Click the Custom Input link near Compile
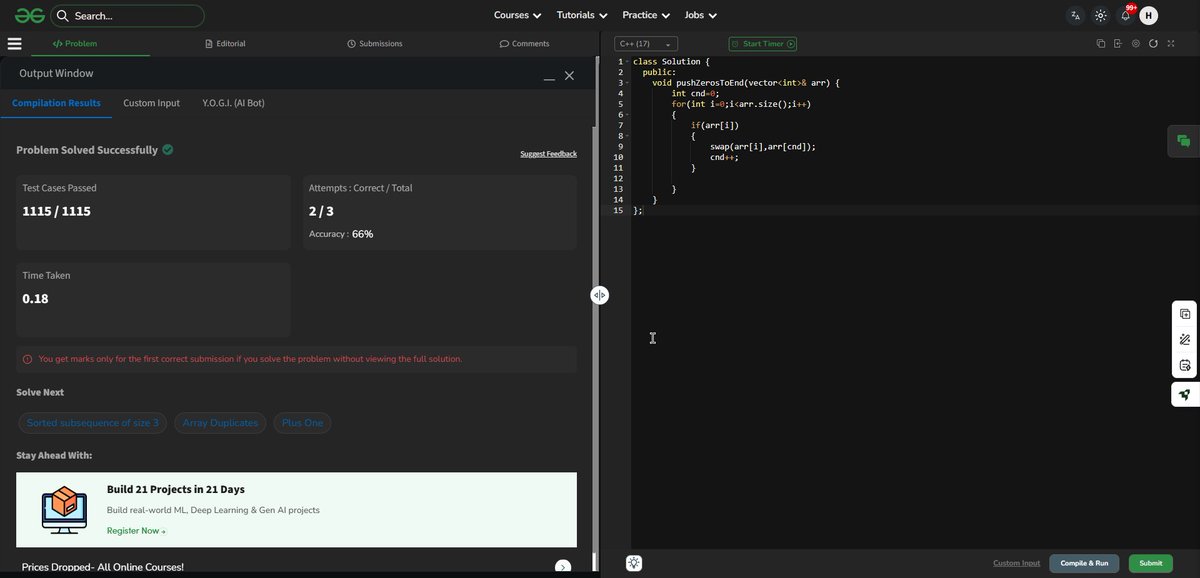The height and width of the screenshot is (578, 1200). point(1016,563)
